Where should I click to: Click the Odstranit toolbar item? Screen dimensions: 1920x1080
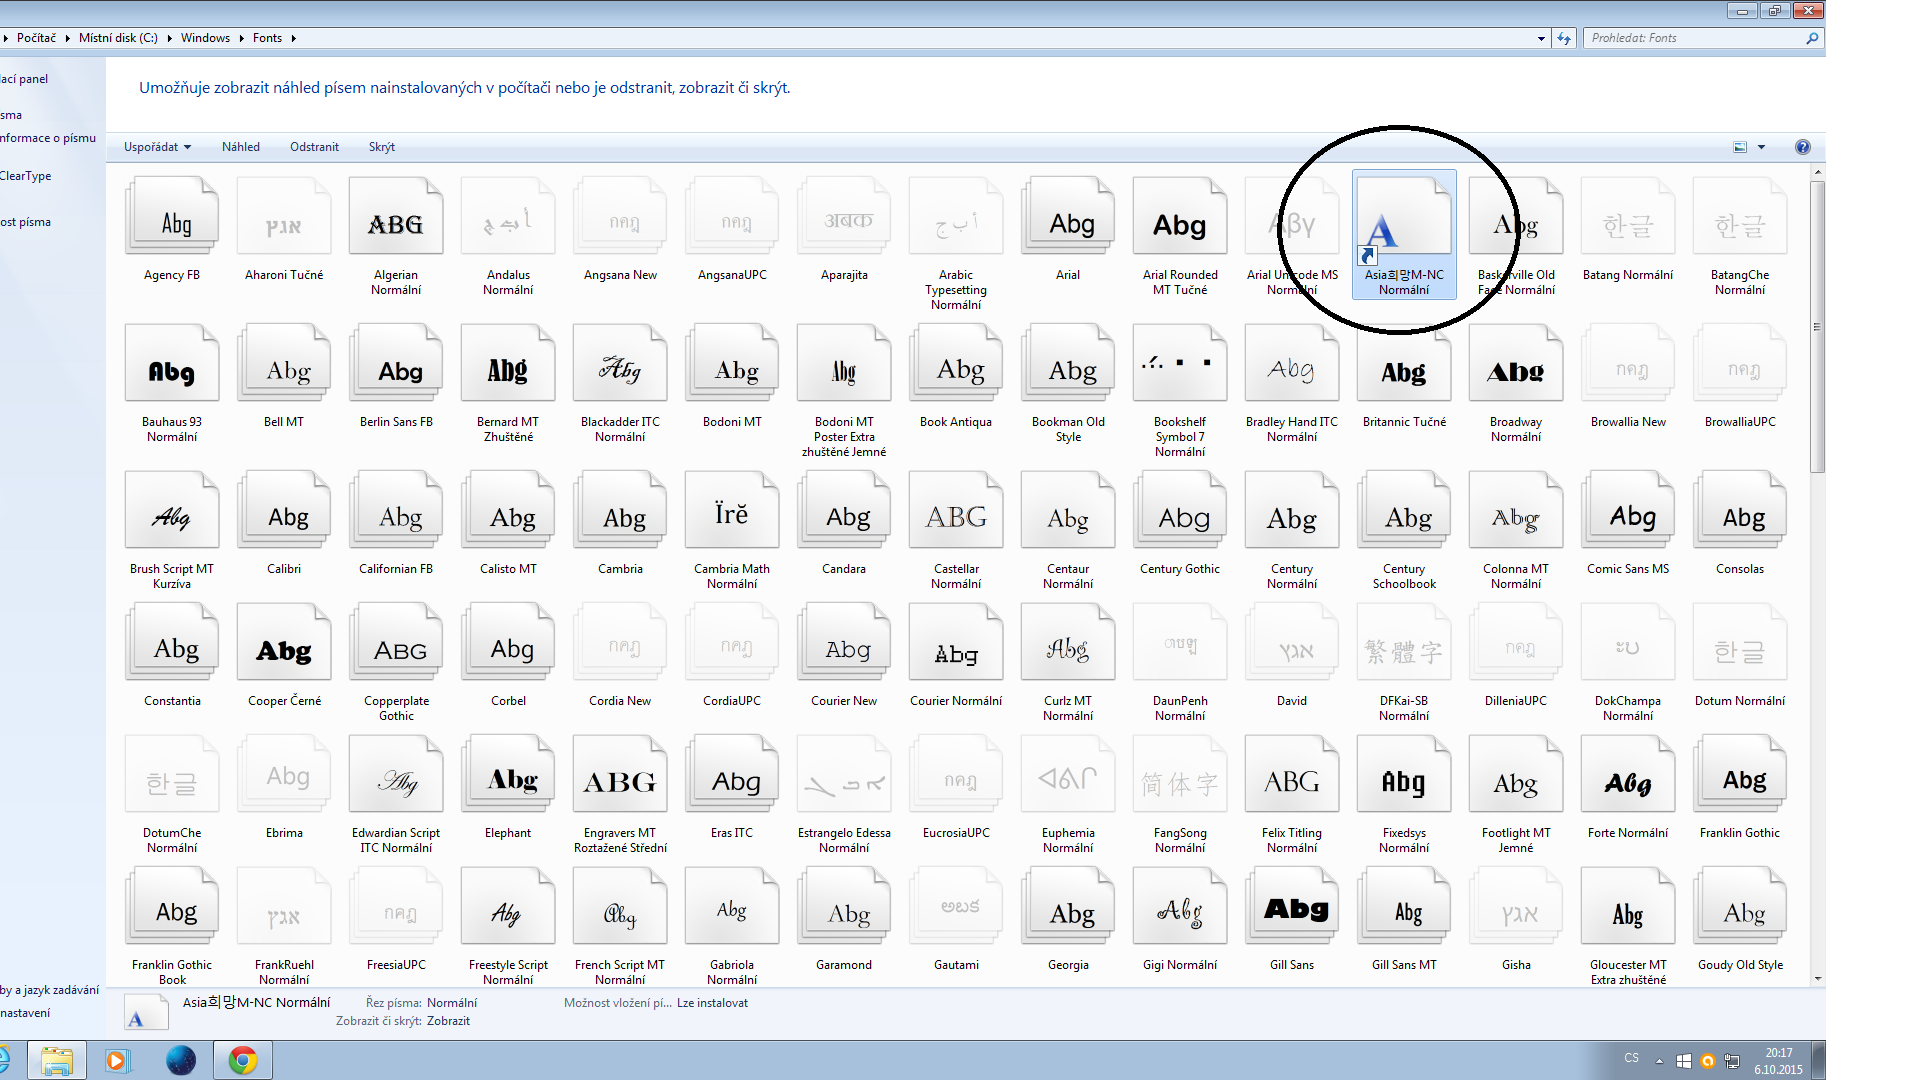(x=314, y=147)
